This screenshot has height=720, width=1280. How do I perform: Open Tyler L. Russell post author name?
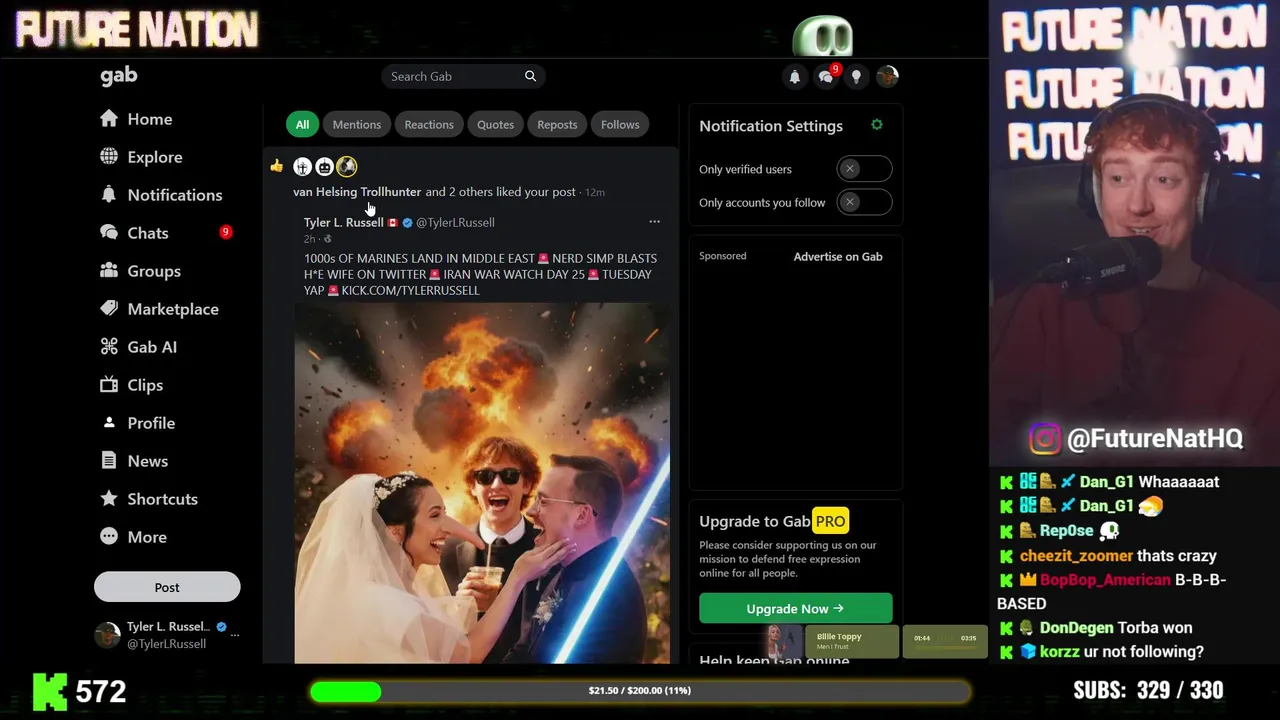tap(344, 222)
